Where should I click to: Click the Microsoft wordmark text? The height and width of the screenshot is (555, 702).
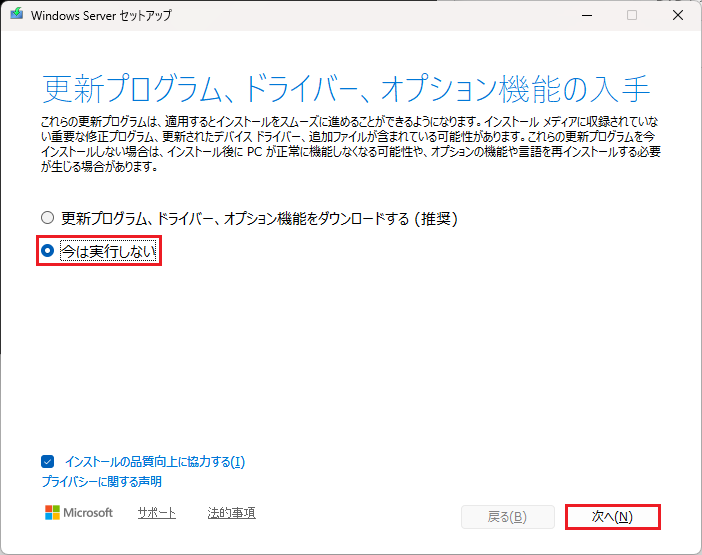[x=89, y=513]
